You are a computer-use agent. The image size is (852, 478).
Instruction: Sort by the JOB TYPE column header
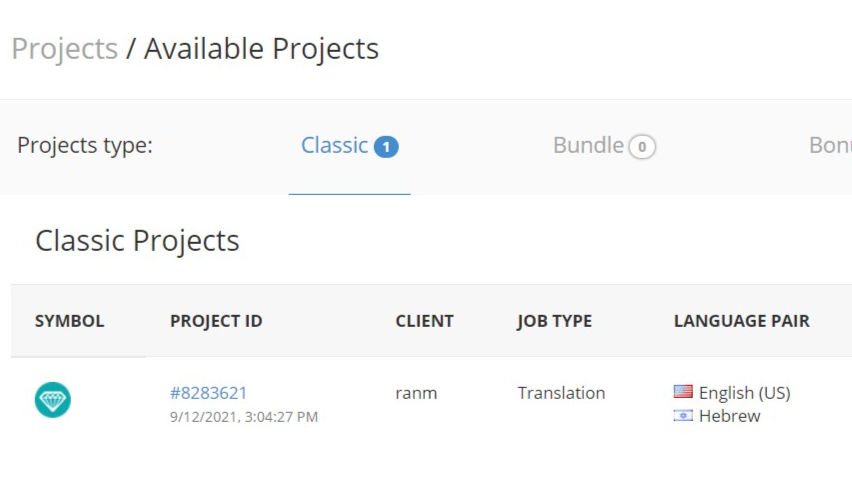pyautogui.click(x=554, y=321)
